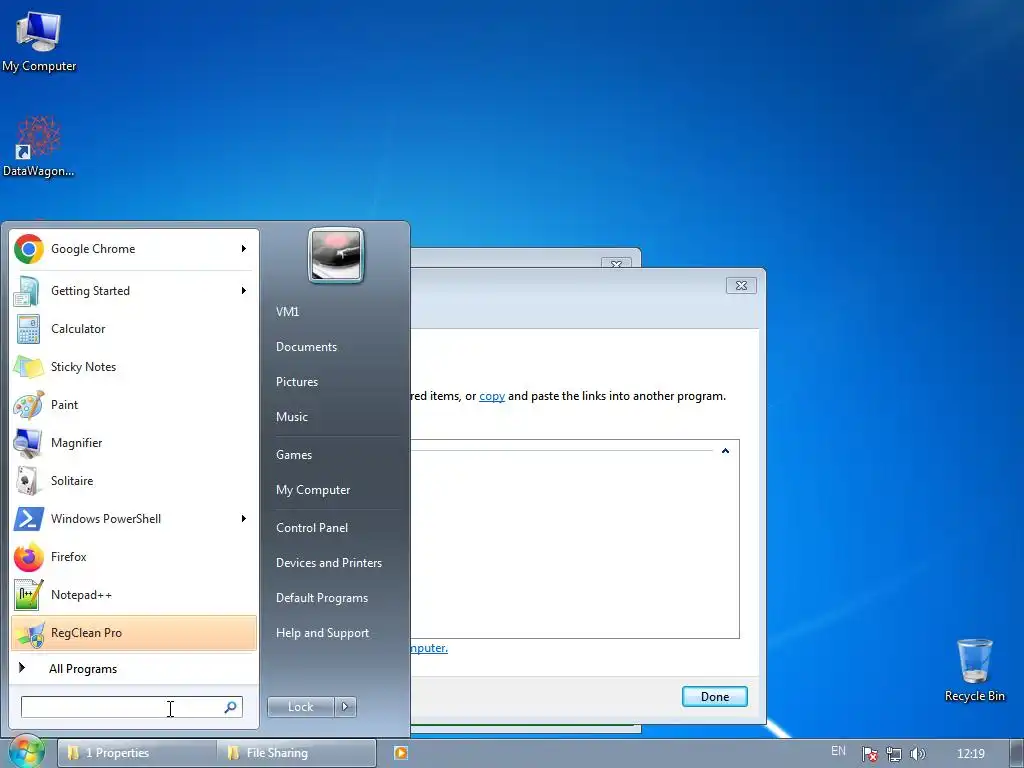
Task: Click the Show desktop button
Action: pyautogui.click(x=1017, y=754)
